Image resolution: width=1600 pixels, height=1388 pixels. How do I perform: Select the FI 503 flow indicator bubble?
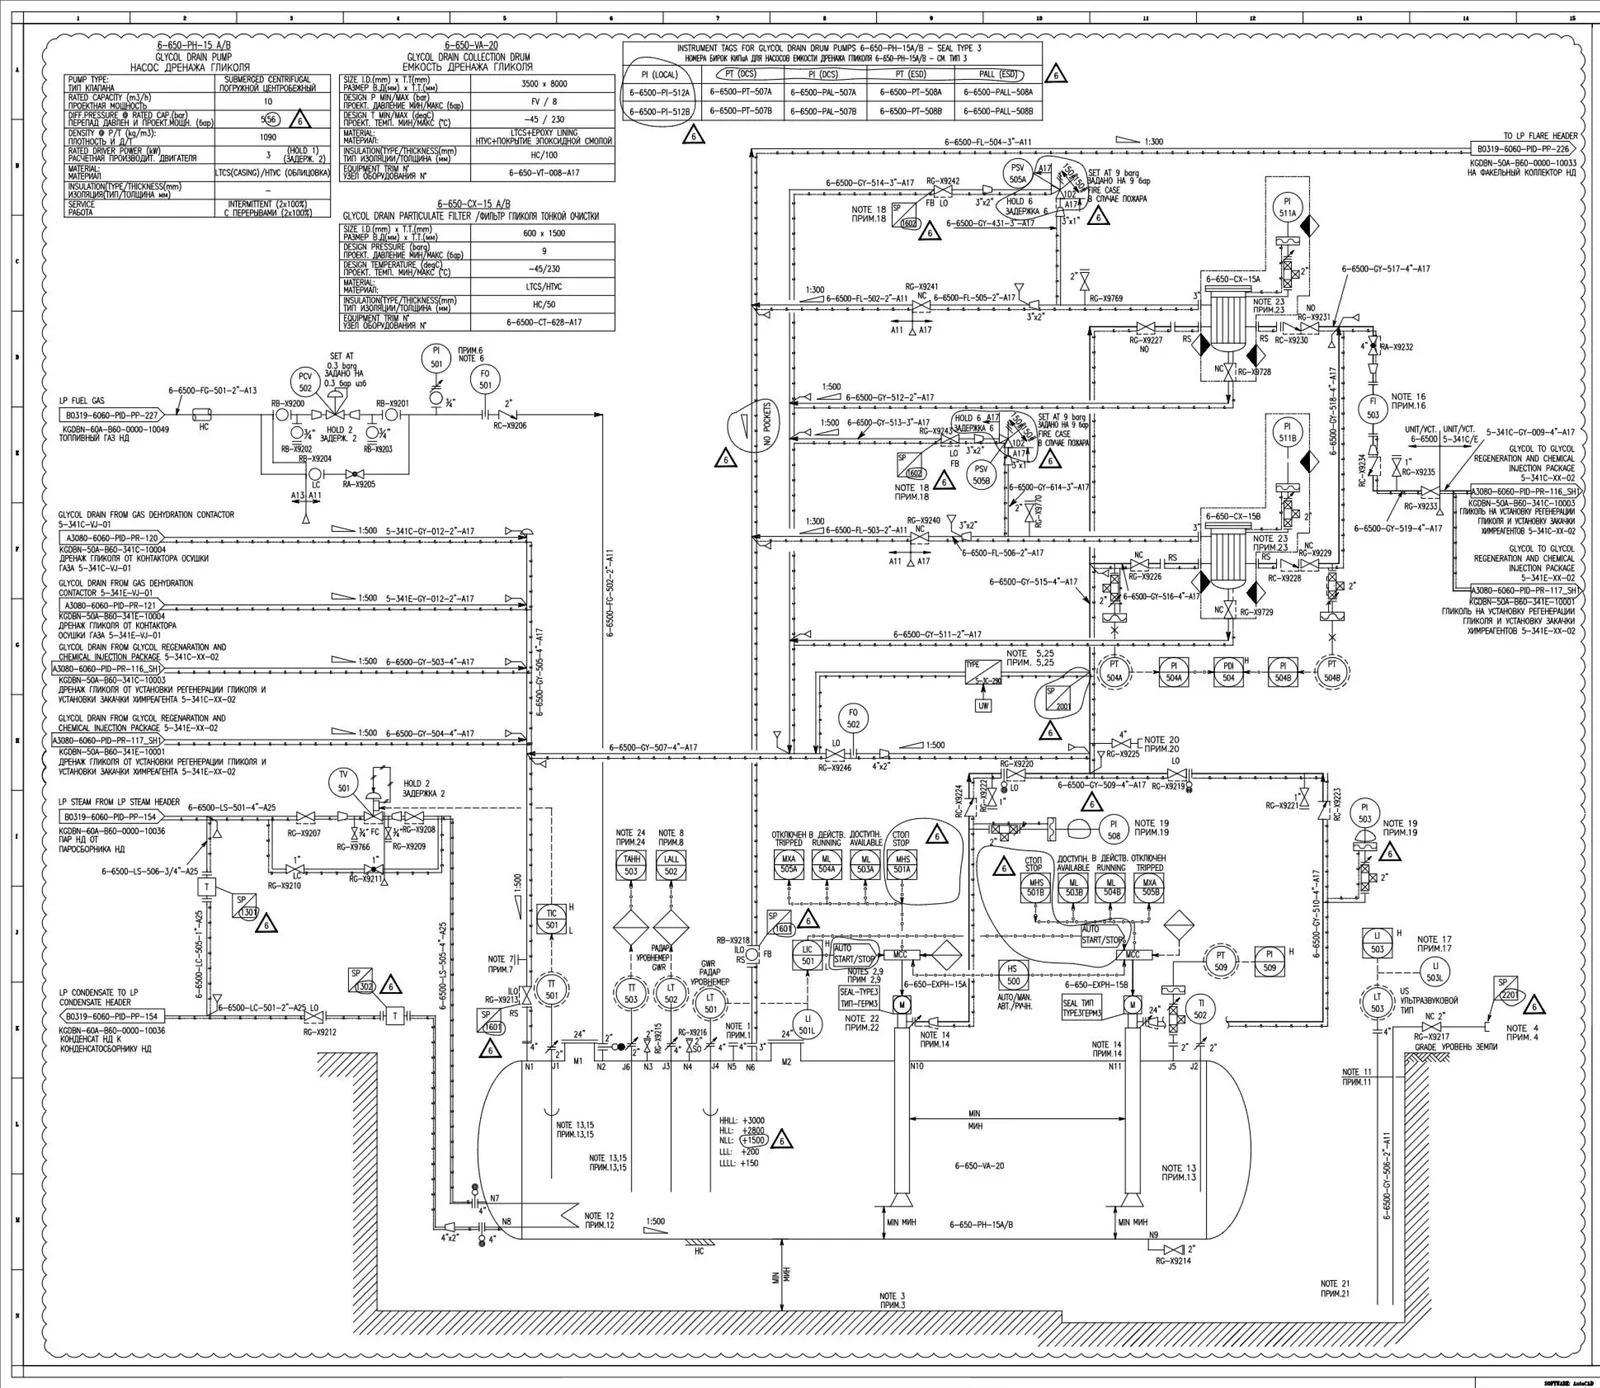pos(1373,408)
